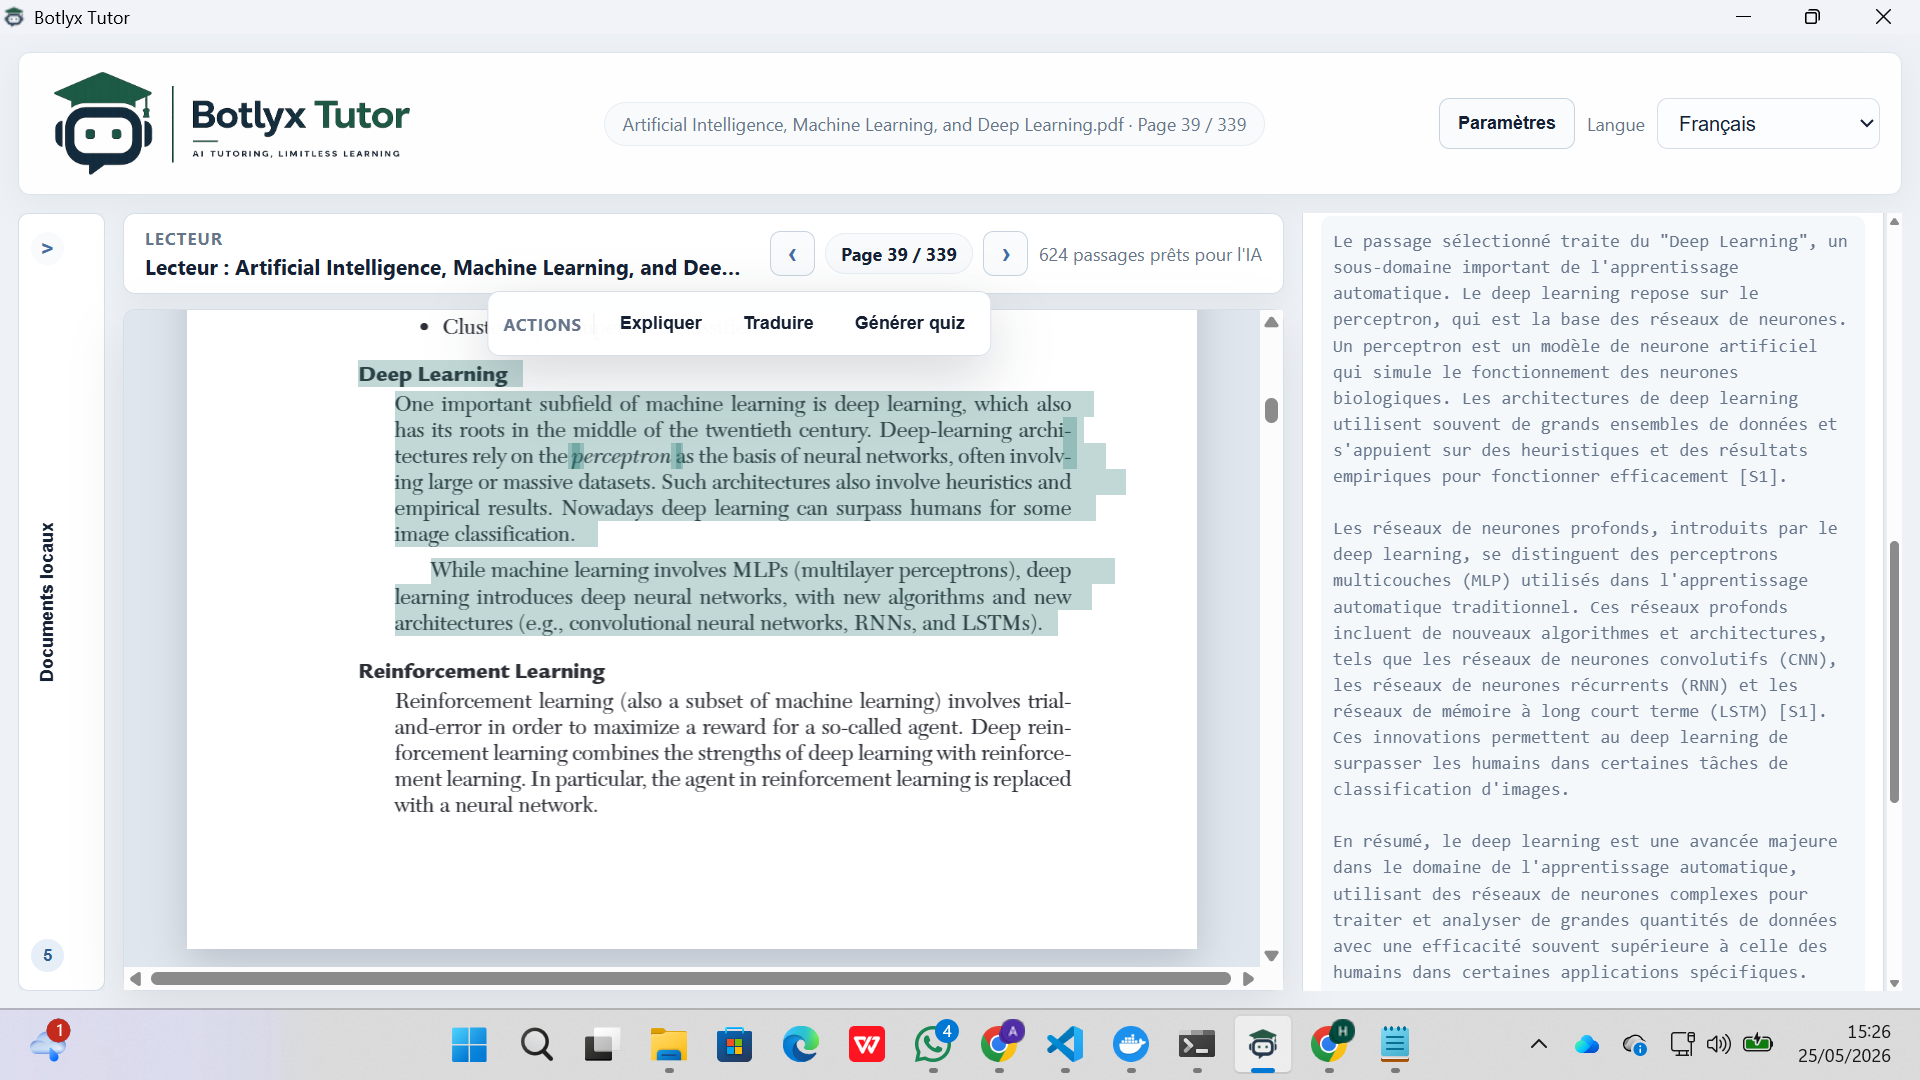Open the network settings tray icon
Image resolution: width=1920 pixels, height=1080 pixels.
(1682, 1045)
